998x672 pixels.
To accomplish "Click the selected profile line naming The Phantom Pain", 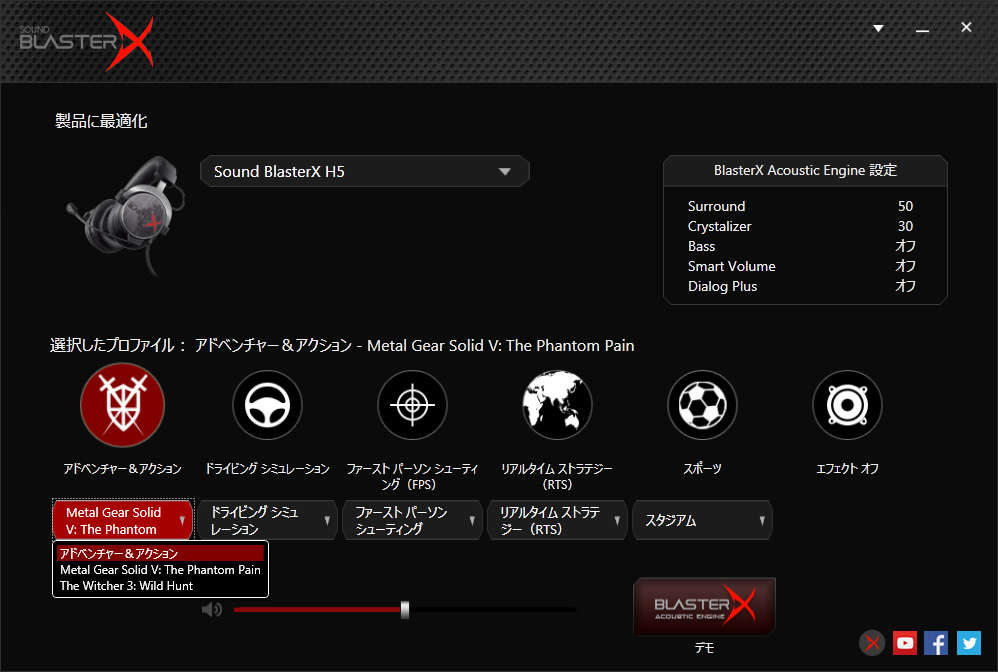I will click(342, 346).
